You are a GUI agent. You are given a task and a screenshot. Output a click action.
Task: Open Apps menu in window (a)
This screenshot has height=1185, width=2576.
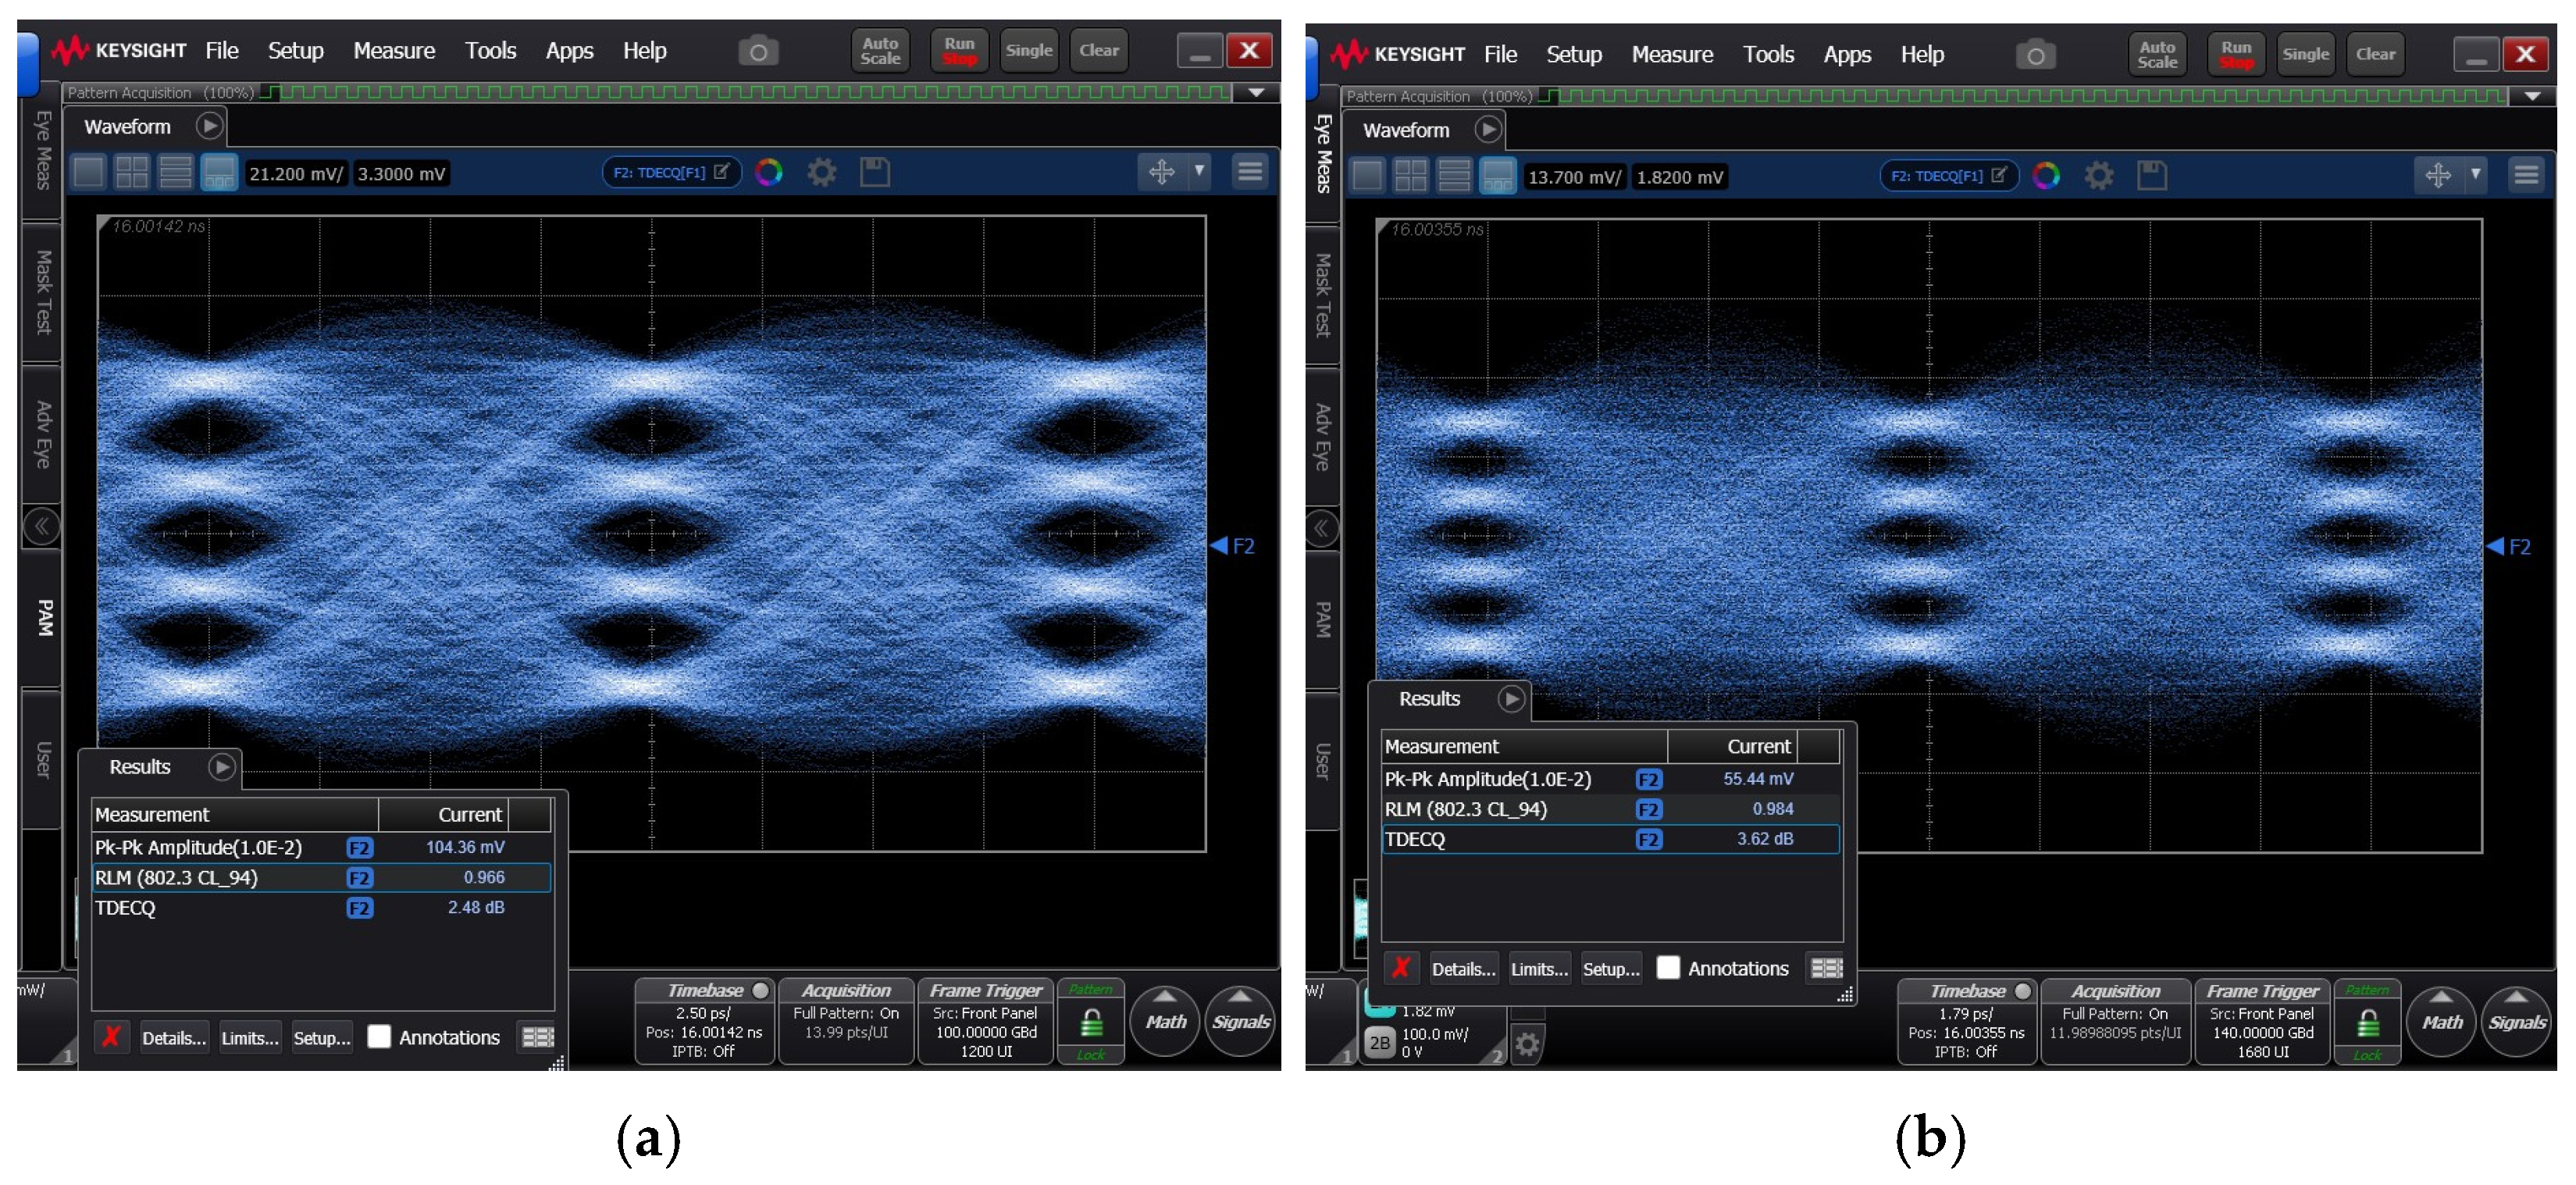569,51
